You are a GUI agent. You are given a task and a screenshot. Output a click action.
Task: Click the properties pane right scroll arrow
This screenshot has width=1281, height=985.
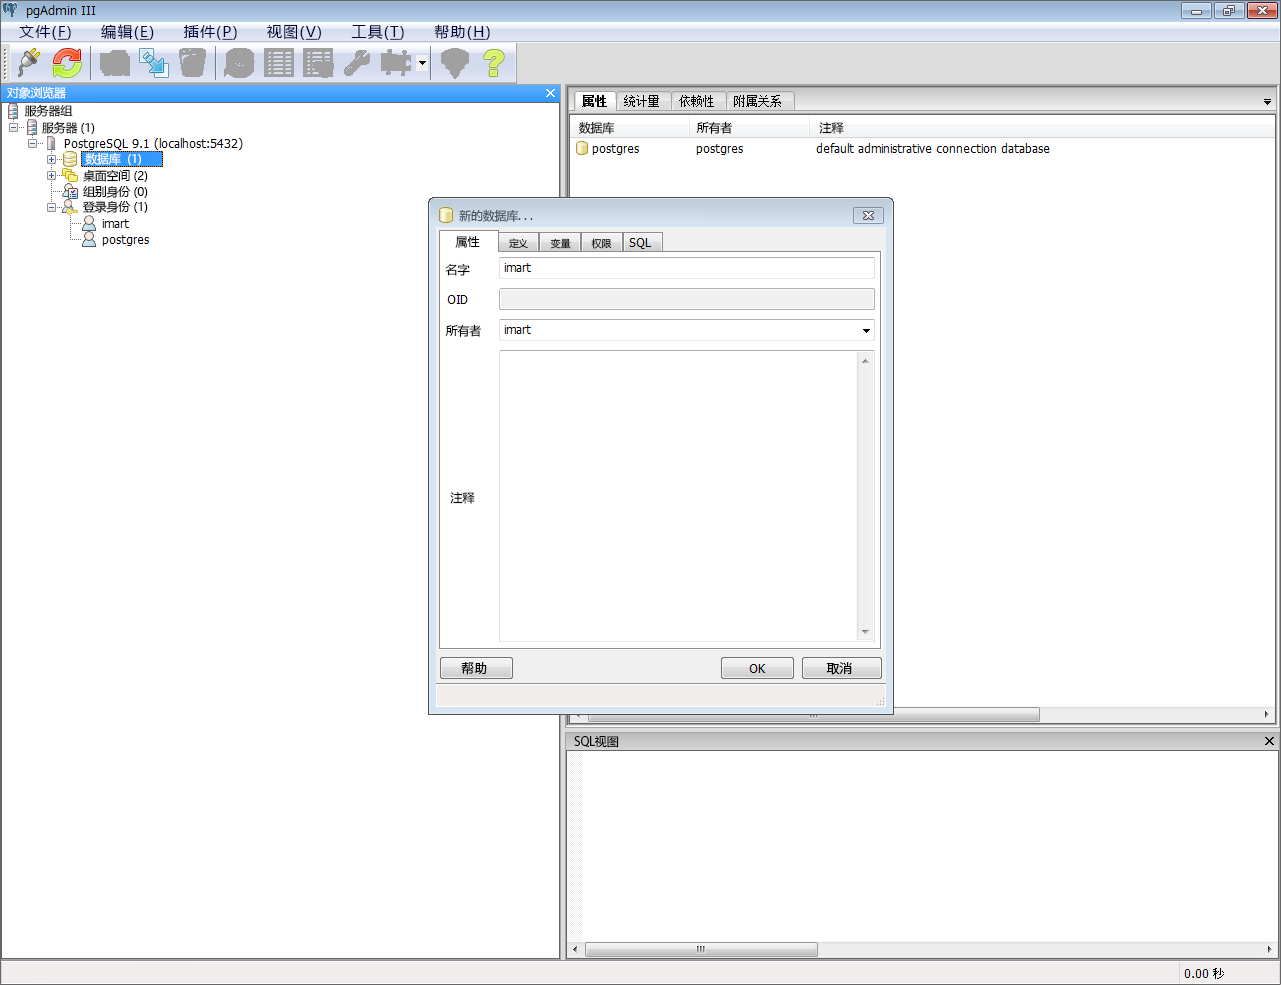[x=1267, y=714]
